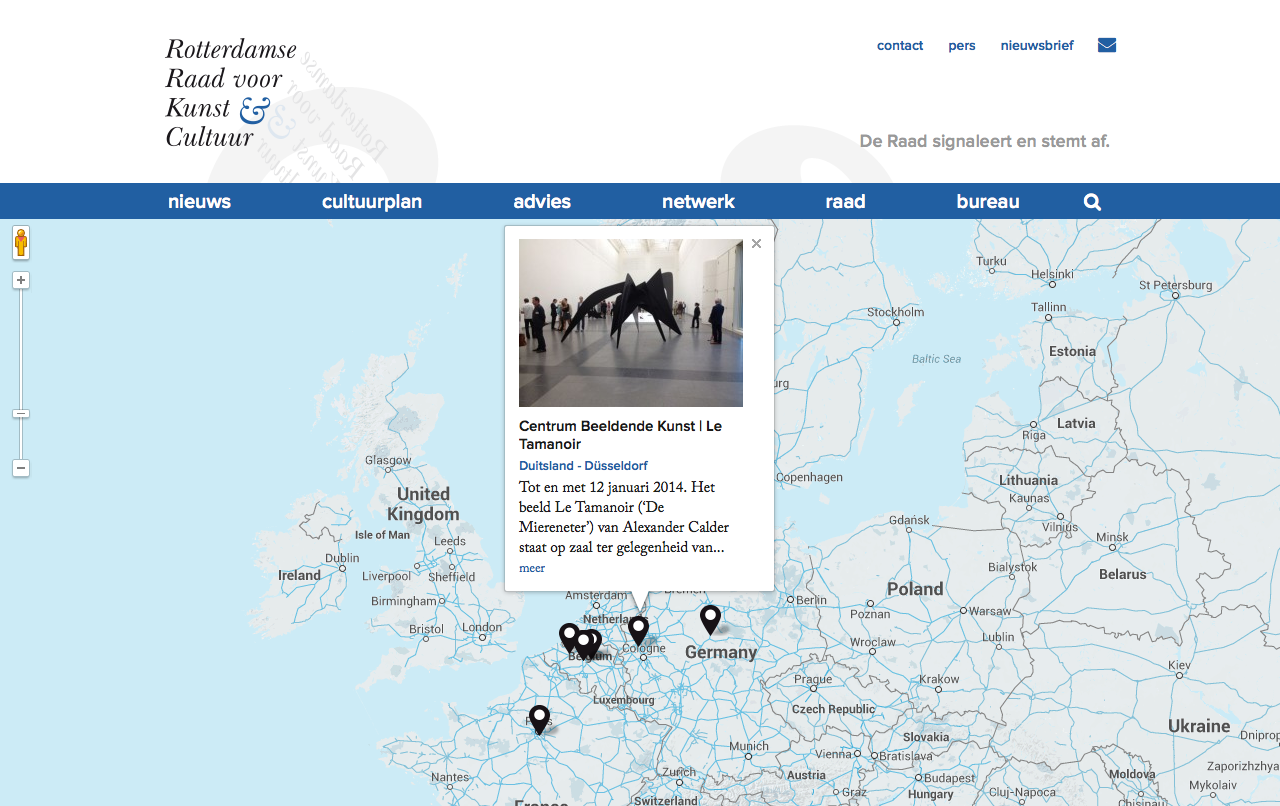1280x806 pixels.
Task: Zoom in the map with plus button
Action: [x=21, y=280]
